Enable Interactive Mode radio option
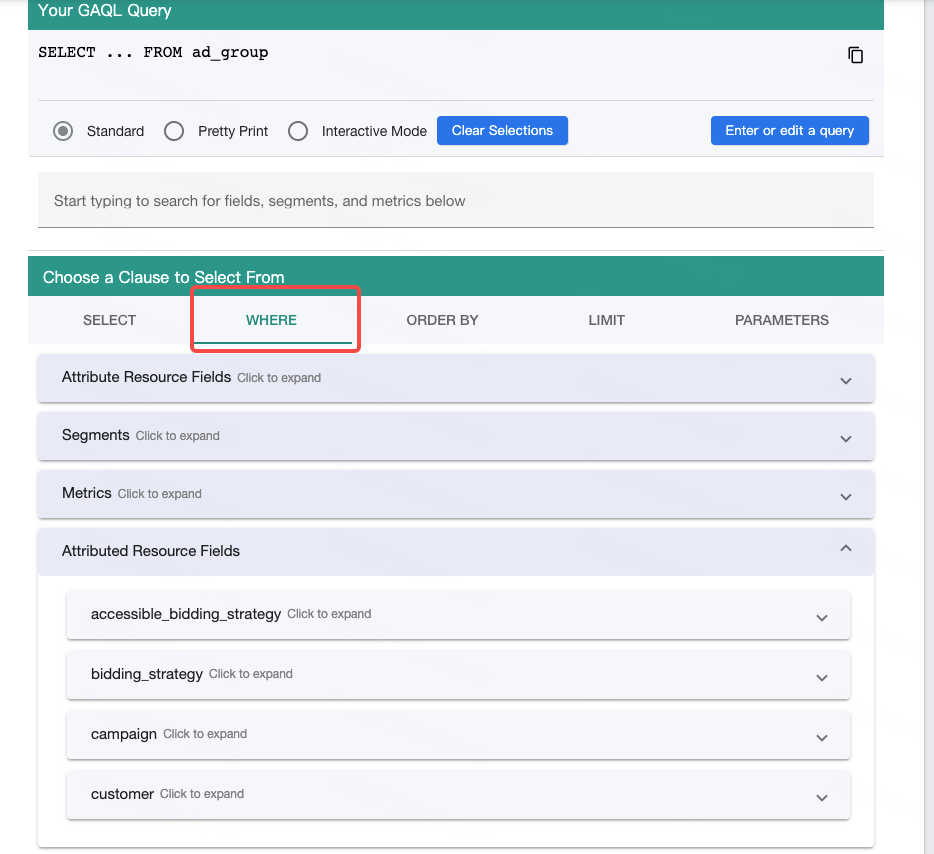The image size is (934, 854). point(298,131)
